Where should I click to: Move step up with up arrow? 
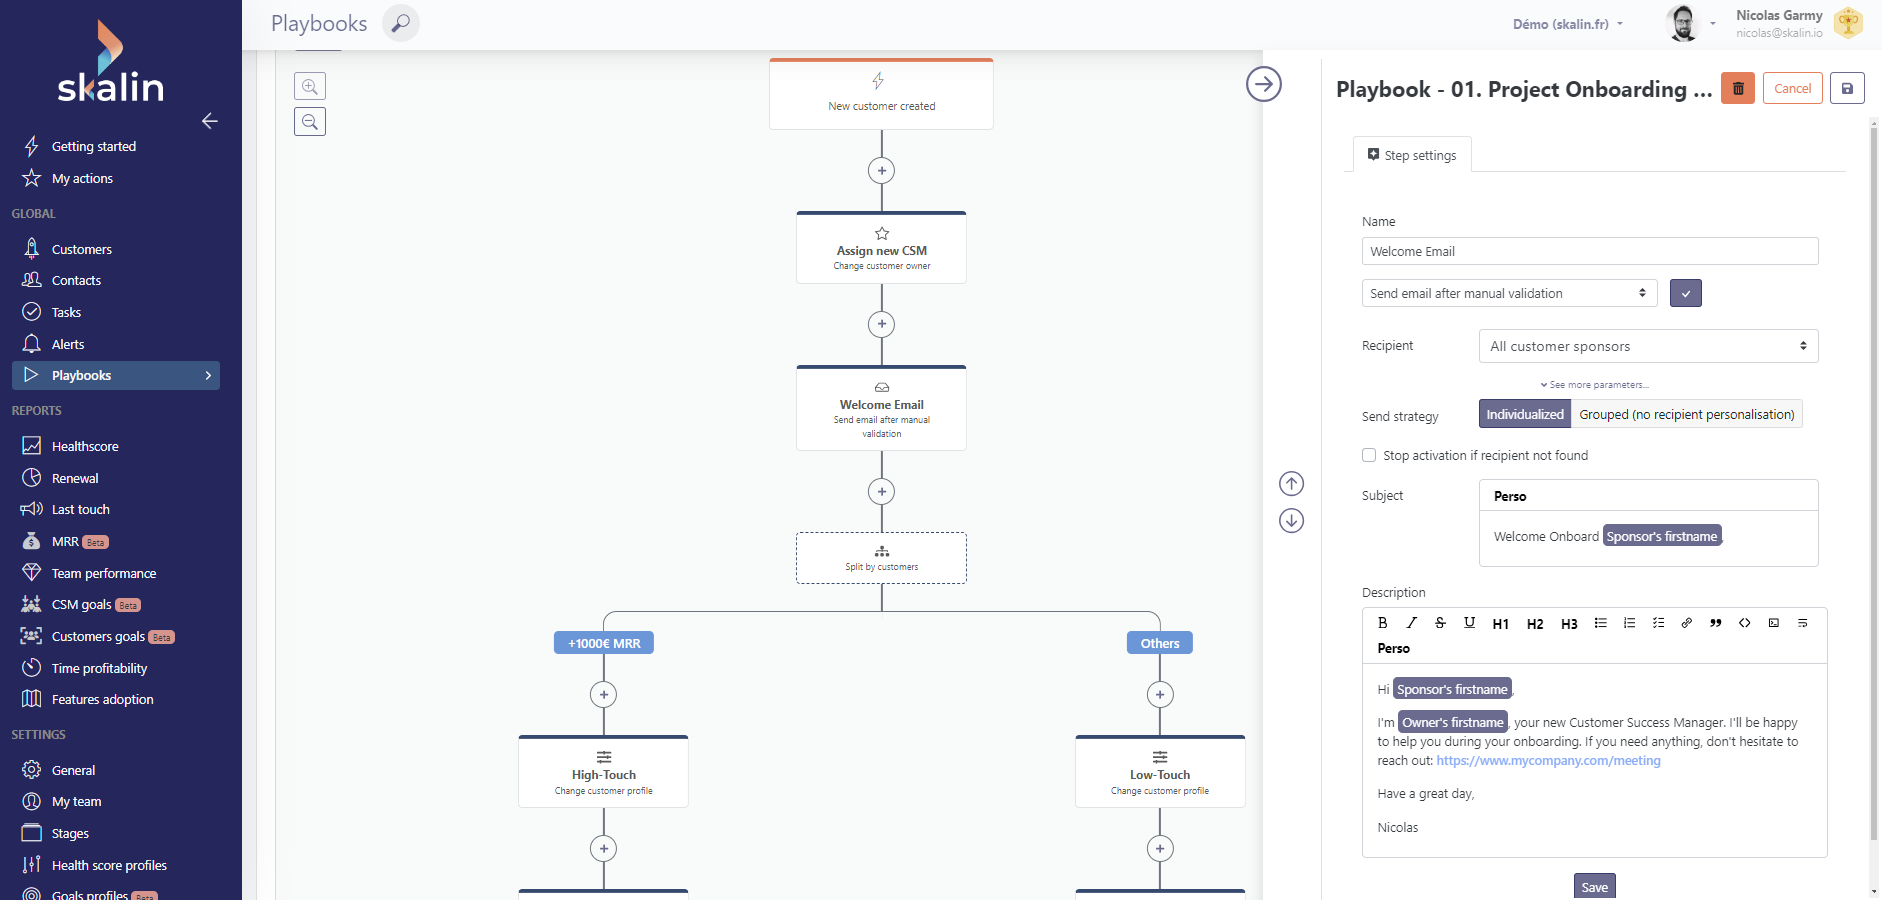(x=1292, y=484)
